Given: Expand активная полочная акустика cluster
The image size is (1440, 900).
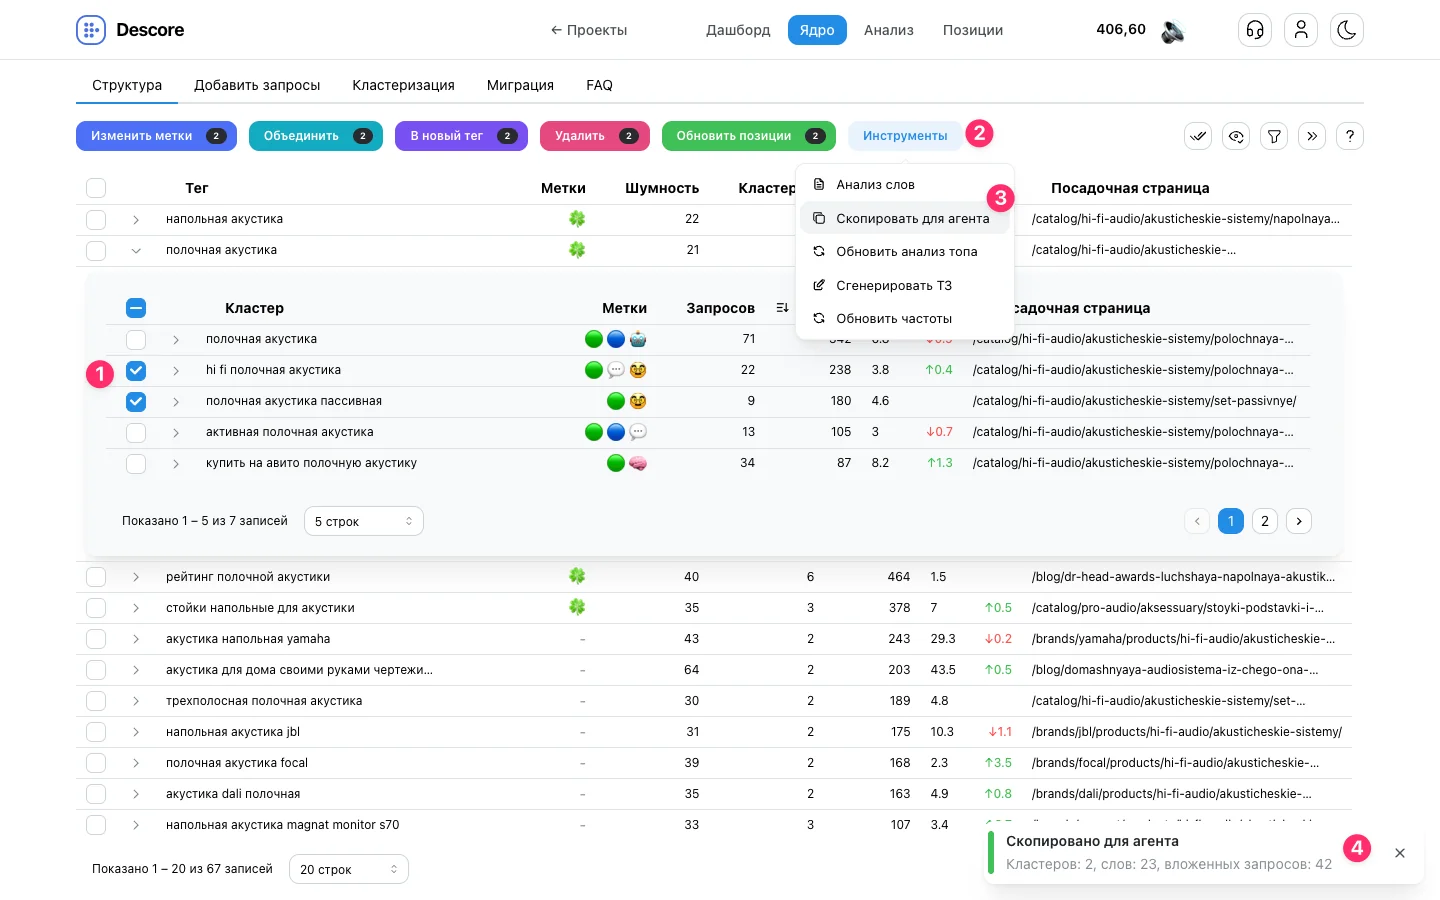Looking at the screenshot, I should pyautogui.click(x=176, y=433).
